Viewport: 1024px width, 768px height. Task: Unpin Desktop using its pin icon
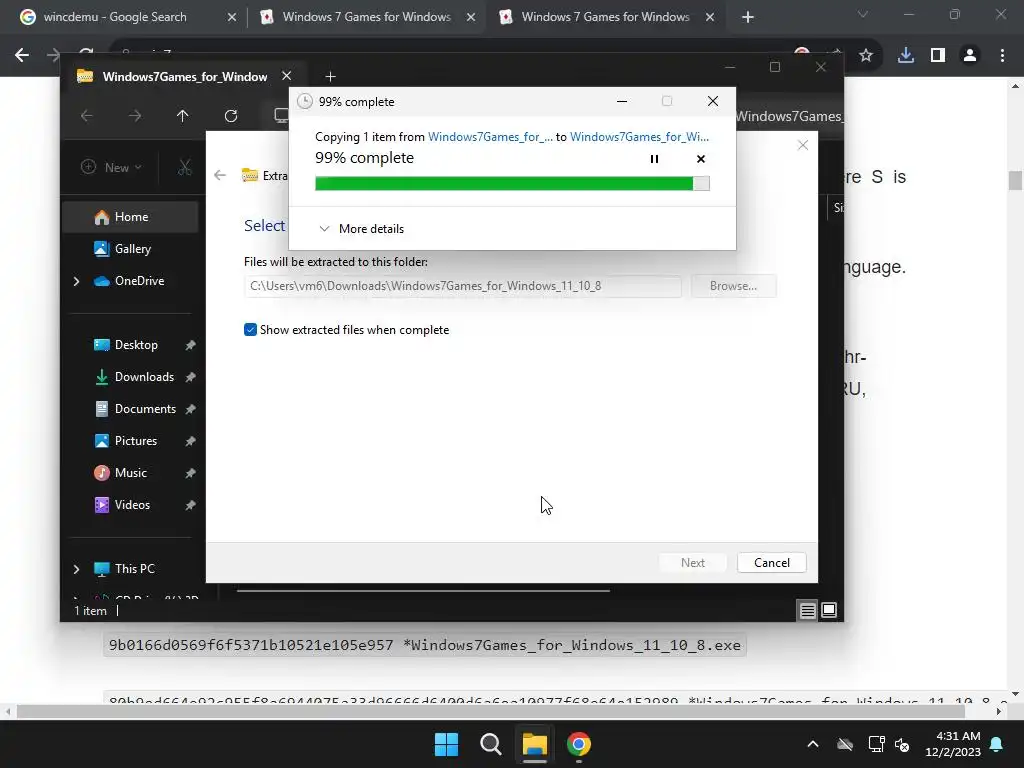click(190, 345)
